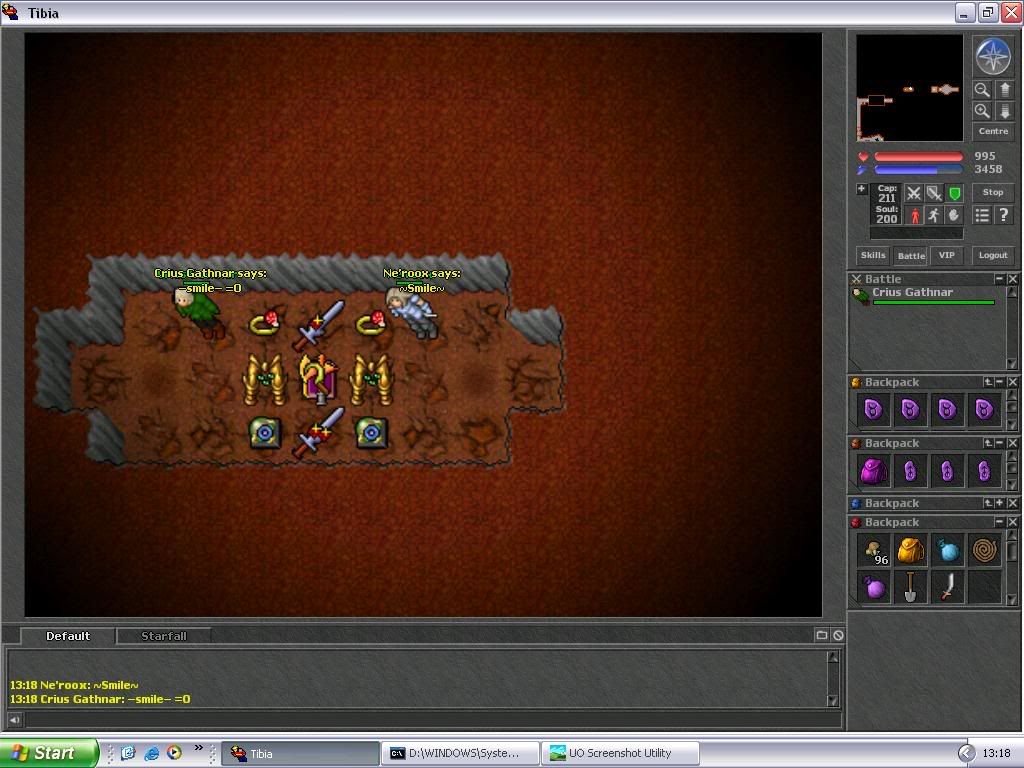Switch to the Starfall chat tab

164,636
